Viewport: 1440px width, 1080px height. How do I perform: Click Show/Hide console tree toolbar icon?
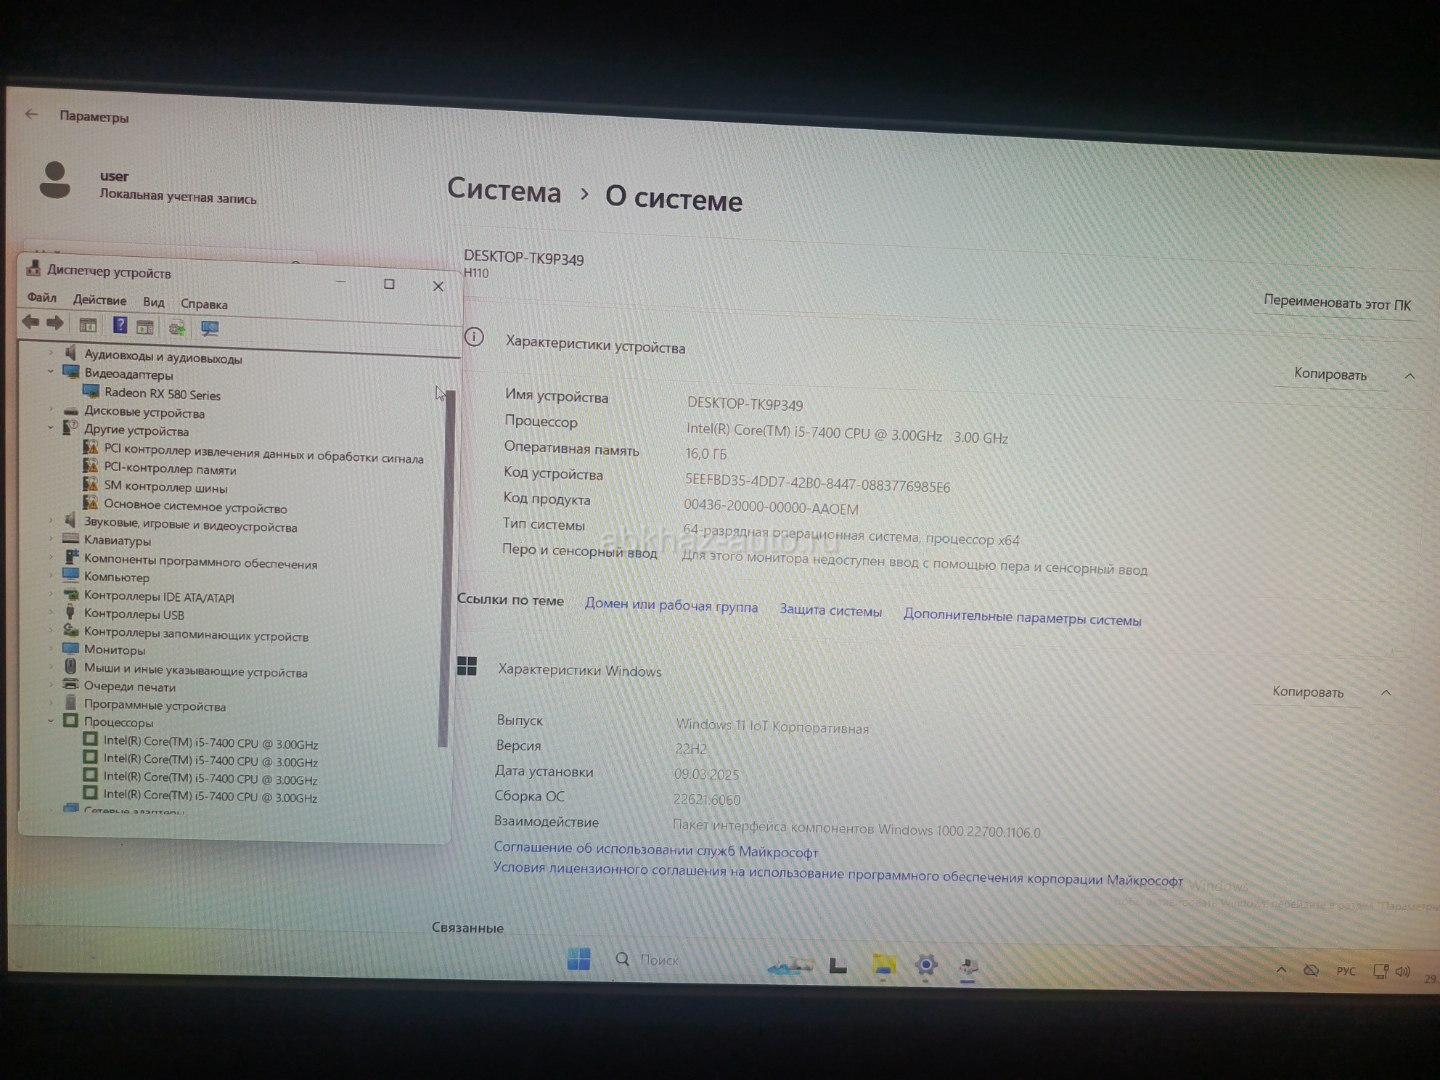(88, 324)
